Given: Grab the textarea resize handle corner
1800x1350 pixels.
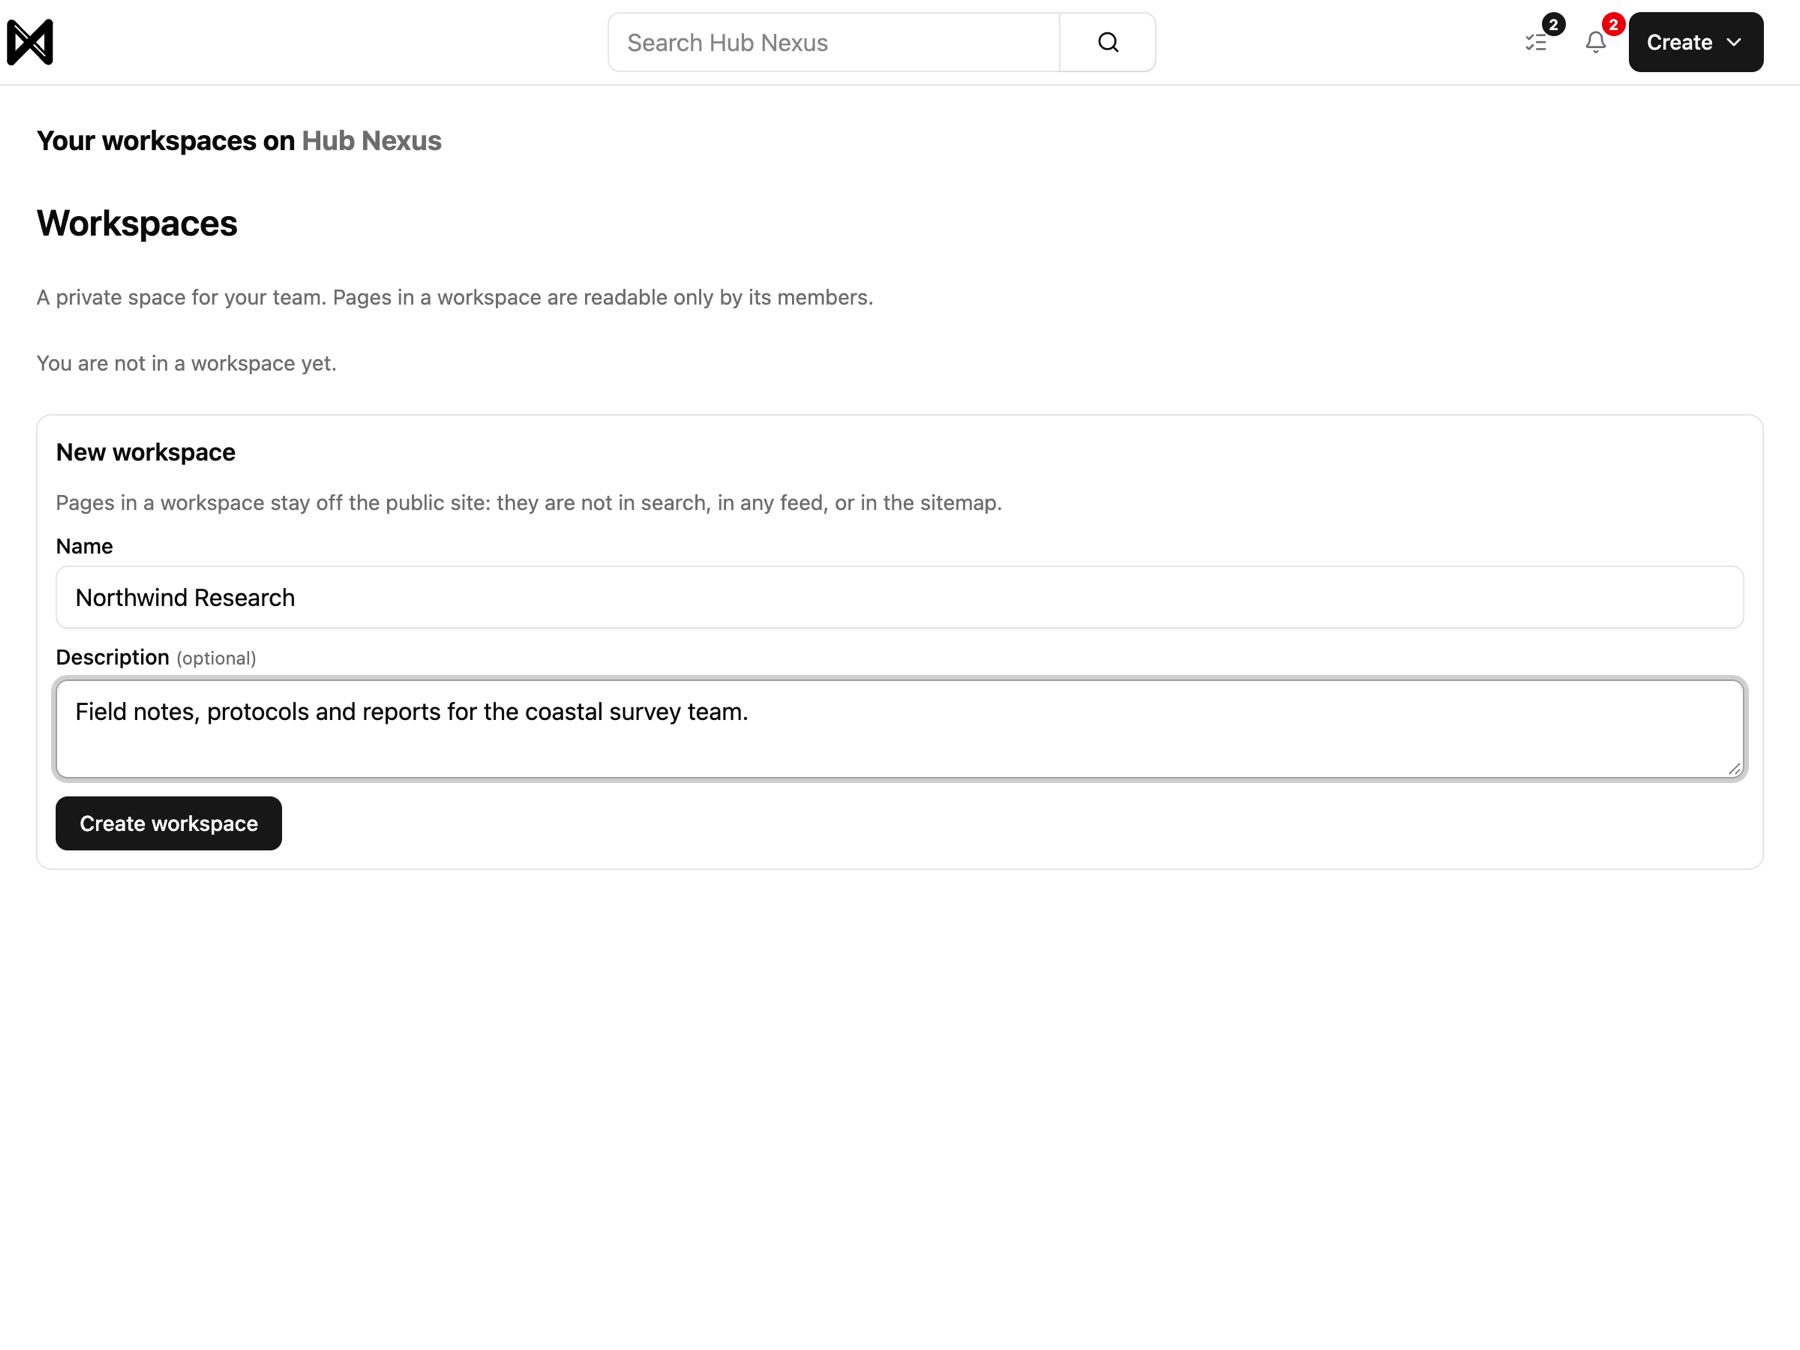Looking at the screenshot, I should tap(1734, 768).
